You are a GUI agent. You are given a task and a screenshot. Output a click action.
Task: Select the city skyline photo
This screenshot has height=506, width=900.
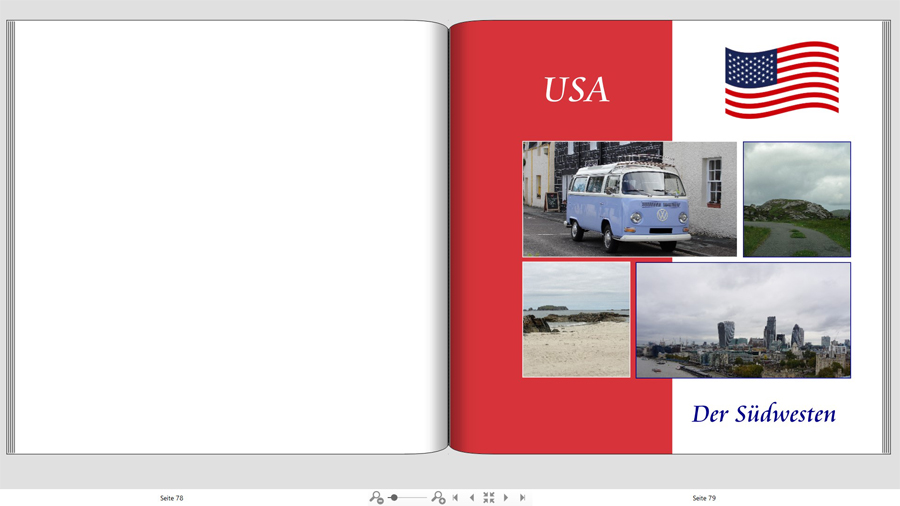pyautogui.click(x=743, y=320)
